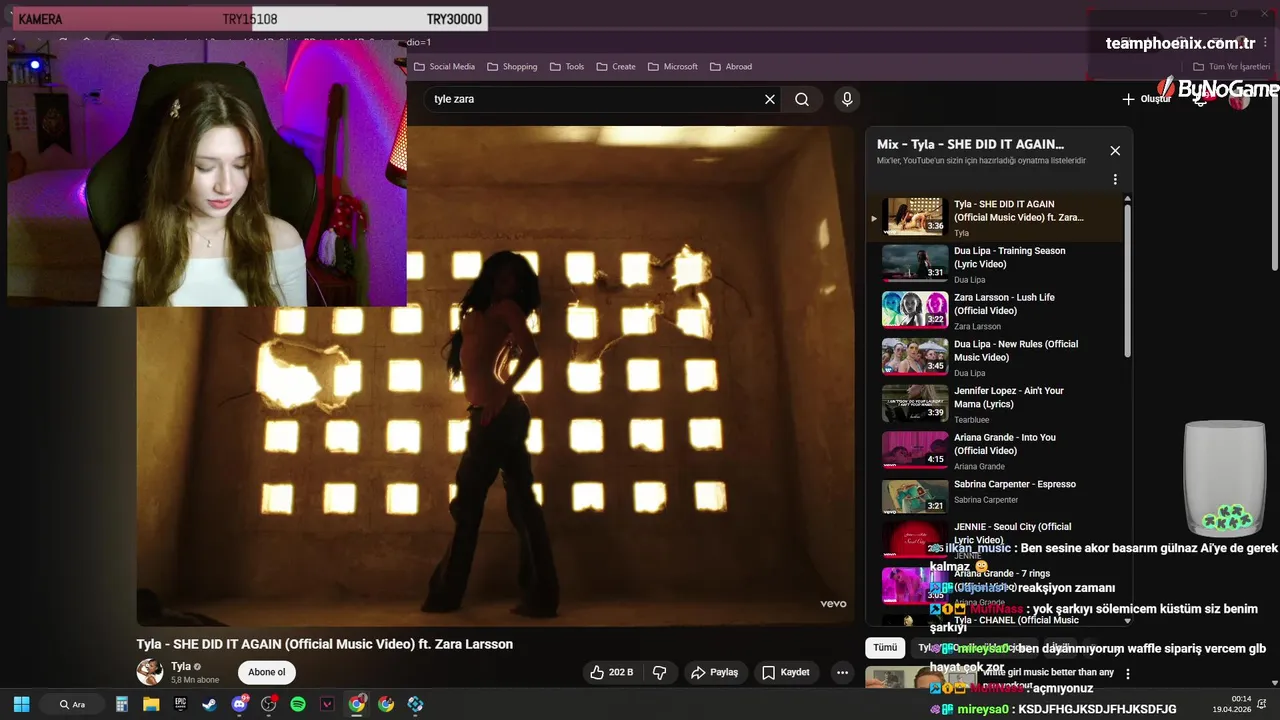
Task: Open the Shopping bookmarks folder
Action: pyautogui.click(x=512, y=67)
